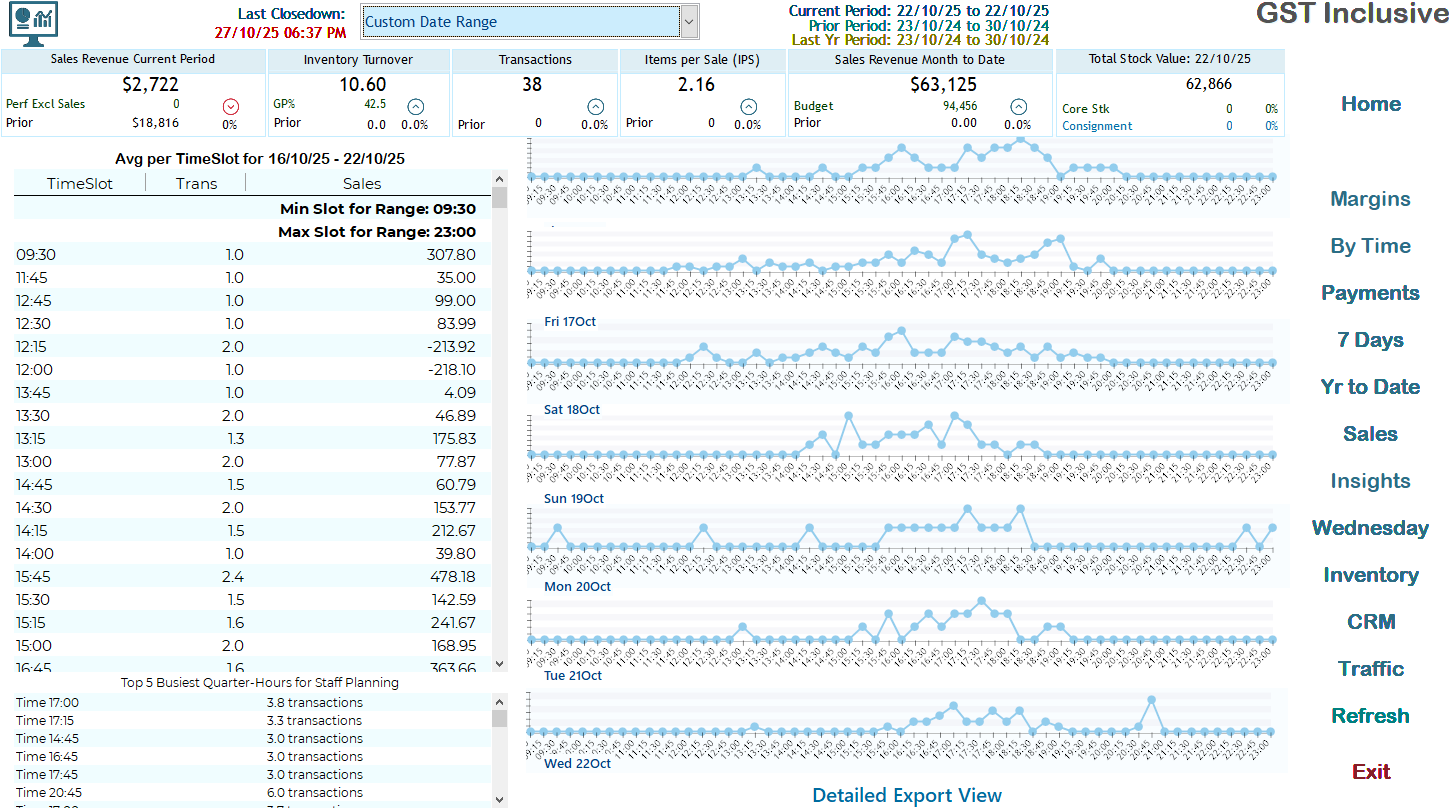
Task: Open the Detailed Export View link
Action: [x=906, y=795]
